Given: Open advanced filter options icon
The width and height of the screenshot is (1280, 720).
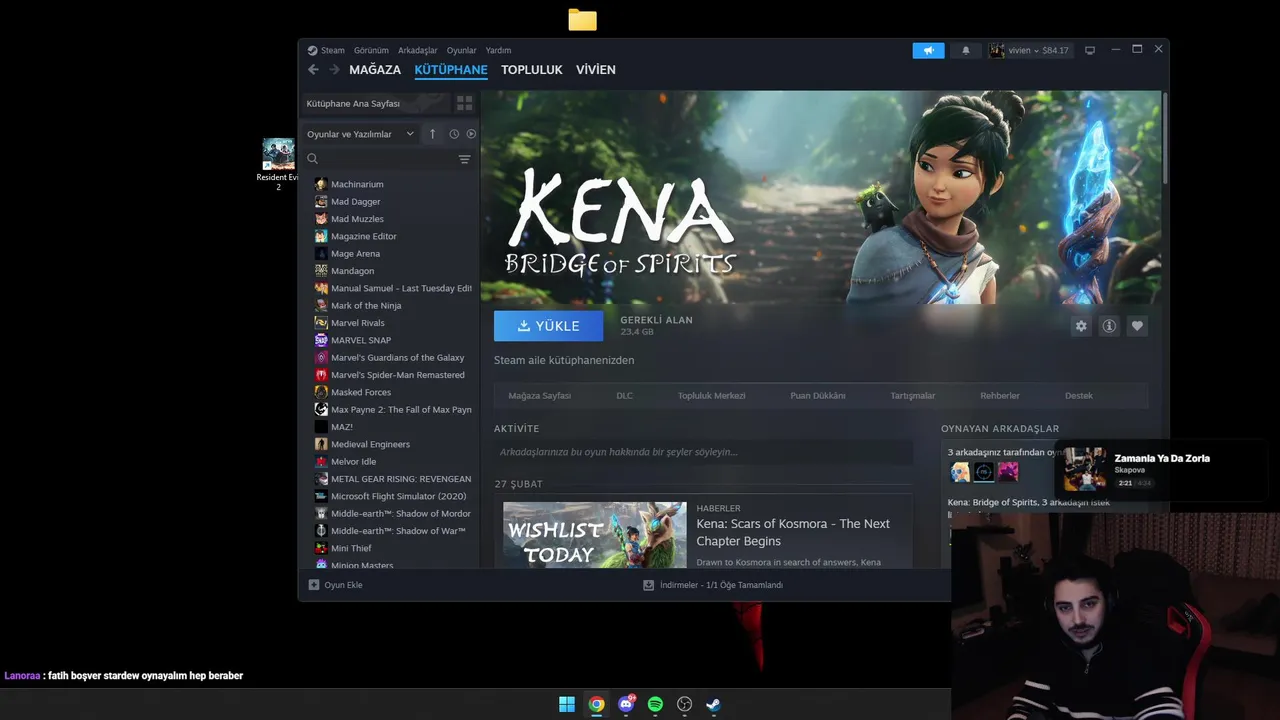Looking at the screenshot, I should click(x=464, y=159).
